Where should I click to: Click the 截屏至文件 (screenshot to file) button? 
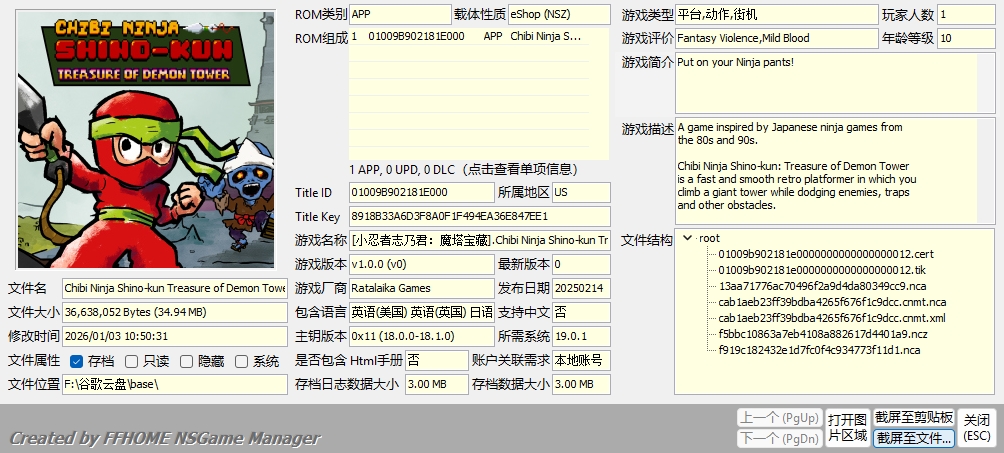point(913,438)
